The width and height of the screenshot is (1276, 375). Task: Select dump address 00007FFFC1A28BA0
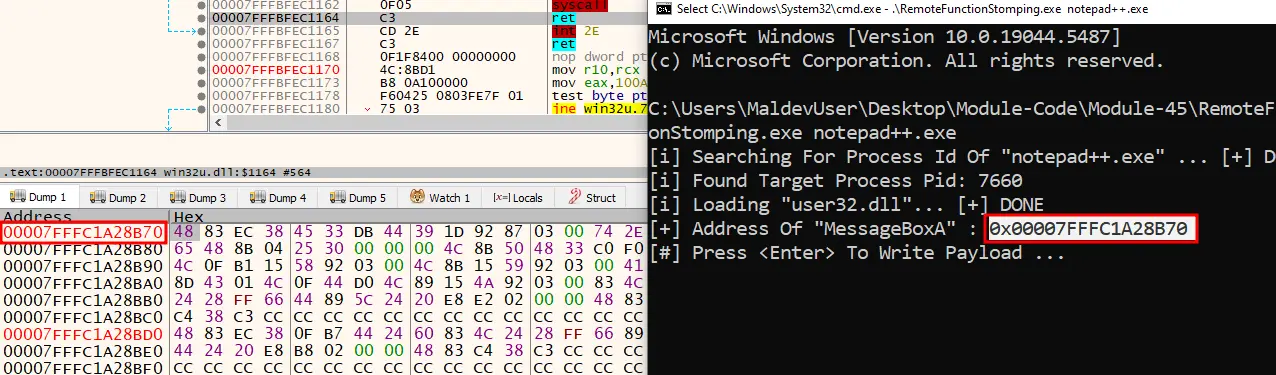[83, 283]
